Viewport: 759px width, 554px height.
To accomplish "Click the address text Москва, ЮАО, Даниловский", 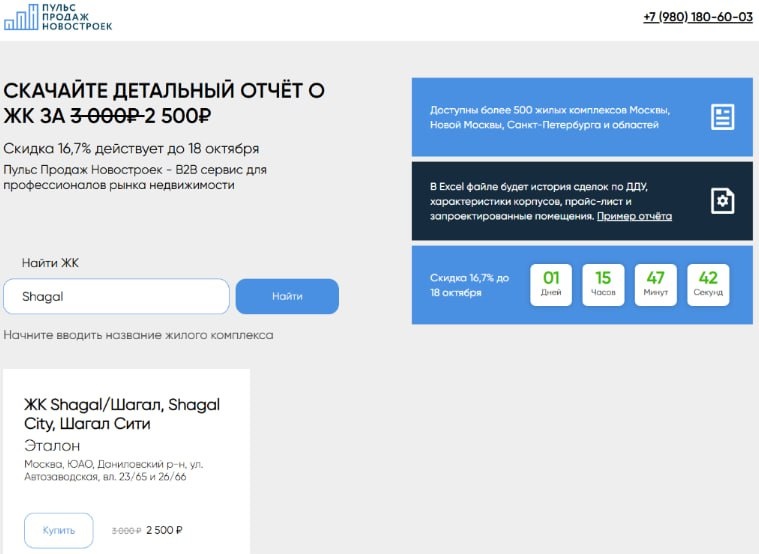I will pyautogui.click(x=114, y=470).
